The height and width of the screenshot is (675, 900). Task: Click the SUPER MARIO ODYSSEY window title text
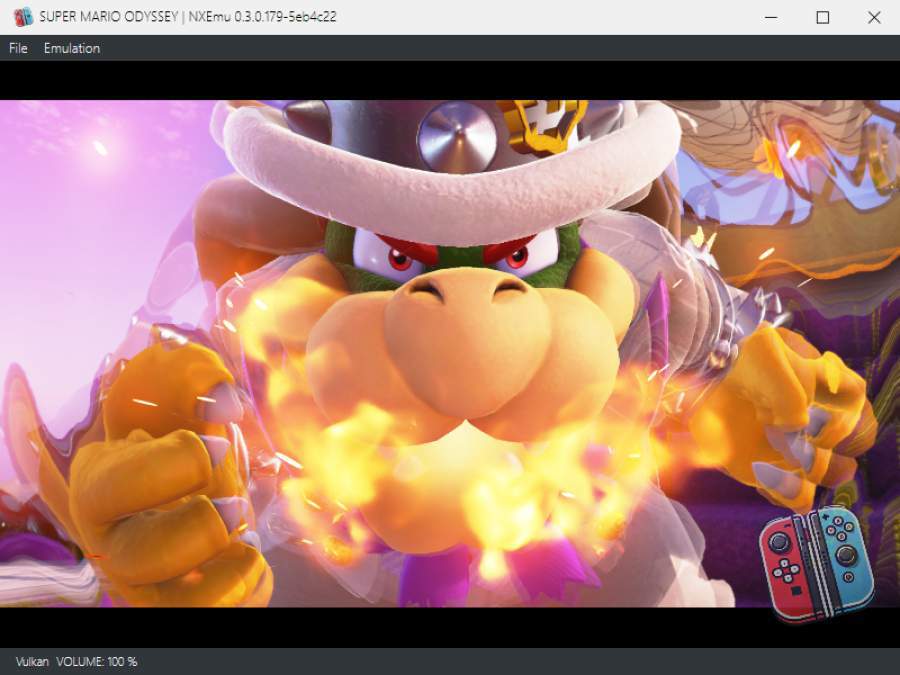coord(188,17)
